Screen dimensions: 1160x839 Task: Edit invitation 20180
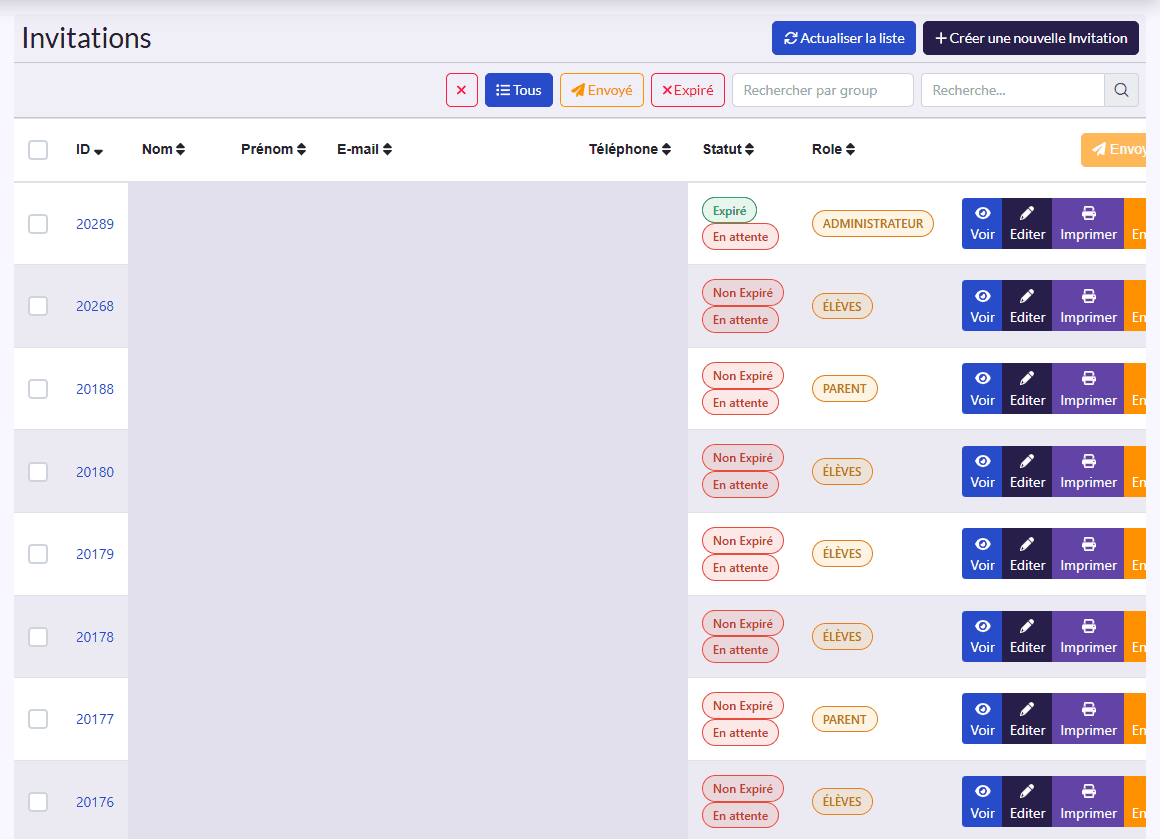(1027, 471)
